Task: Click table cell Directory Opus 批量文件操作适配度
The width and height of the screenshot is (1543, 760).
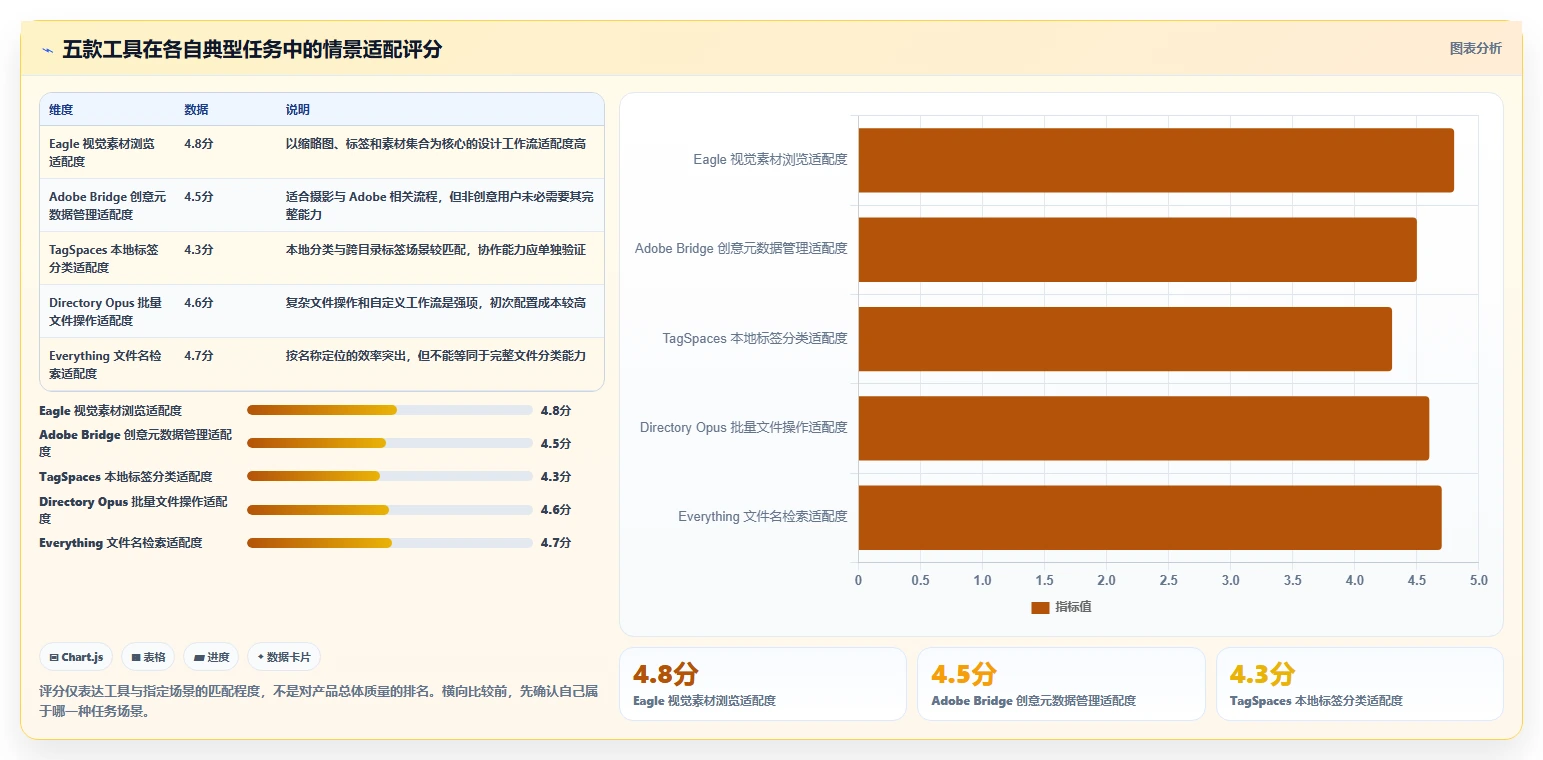Action: coord(107,311)
